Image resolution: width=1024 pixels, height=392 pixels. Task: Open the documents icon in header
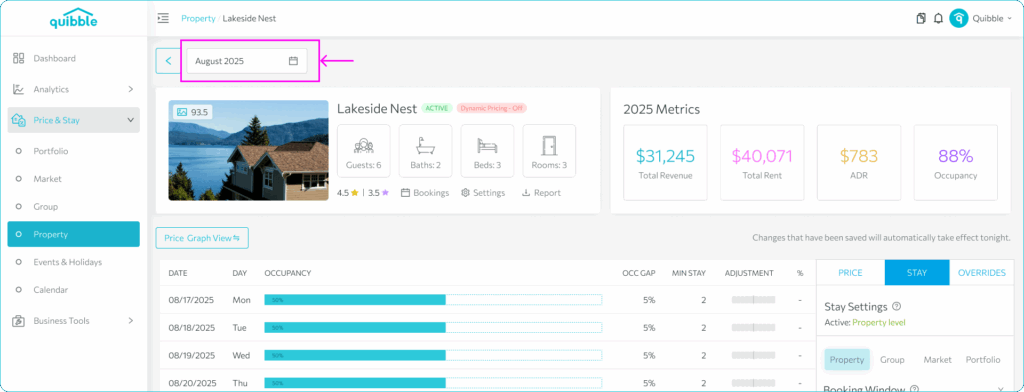coord(921,18)
